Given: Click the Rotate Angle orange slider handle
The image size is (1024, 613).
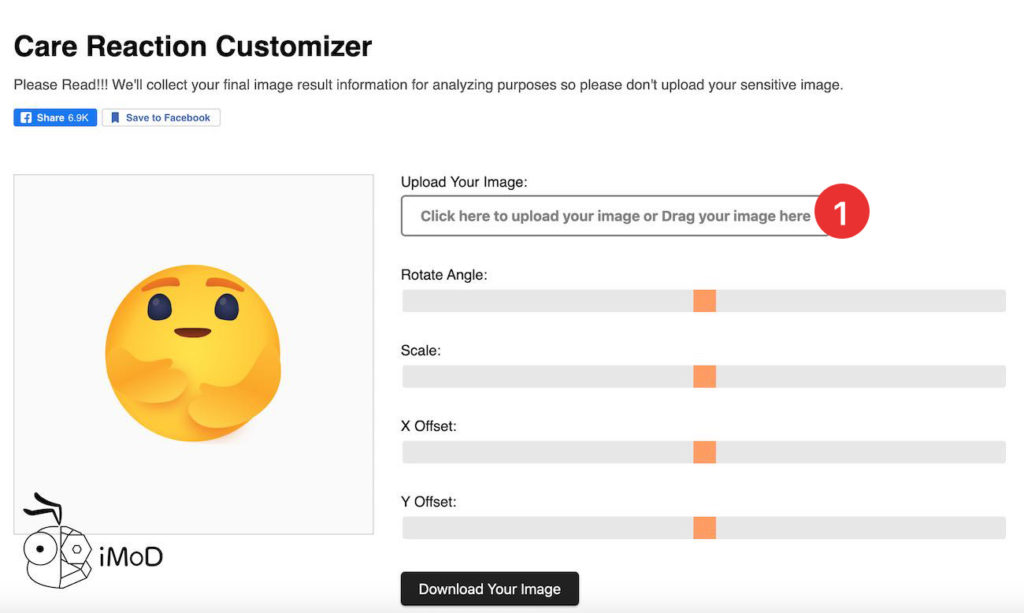Looking at the screenshot, I should pyautogui.click(x=704, y=301).
